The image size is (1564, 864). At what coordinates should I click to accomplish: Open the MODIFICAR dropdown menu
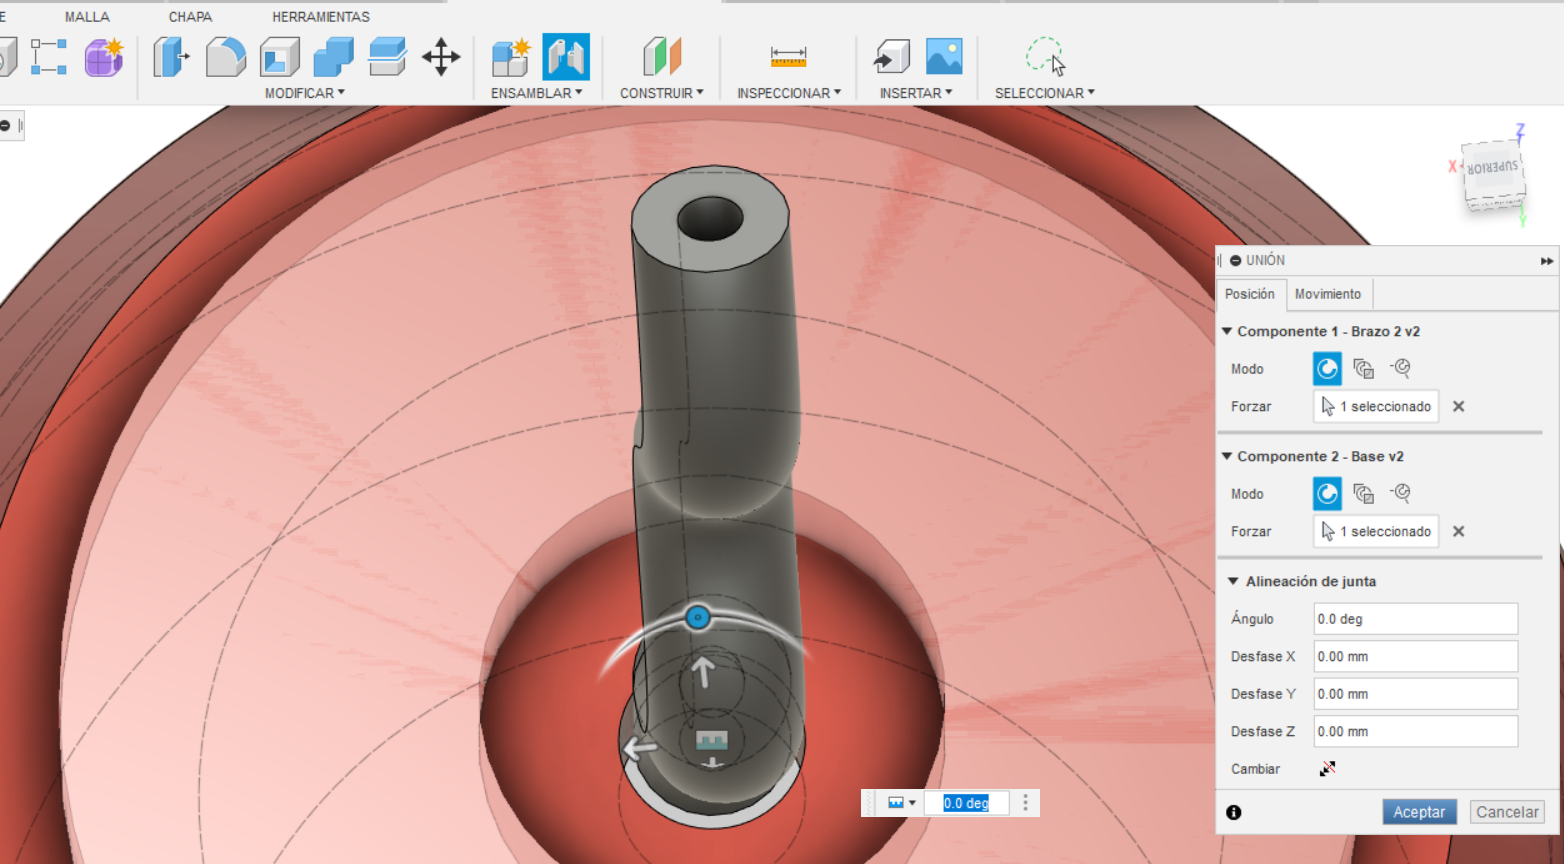click(x=305, y=93)
